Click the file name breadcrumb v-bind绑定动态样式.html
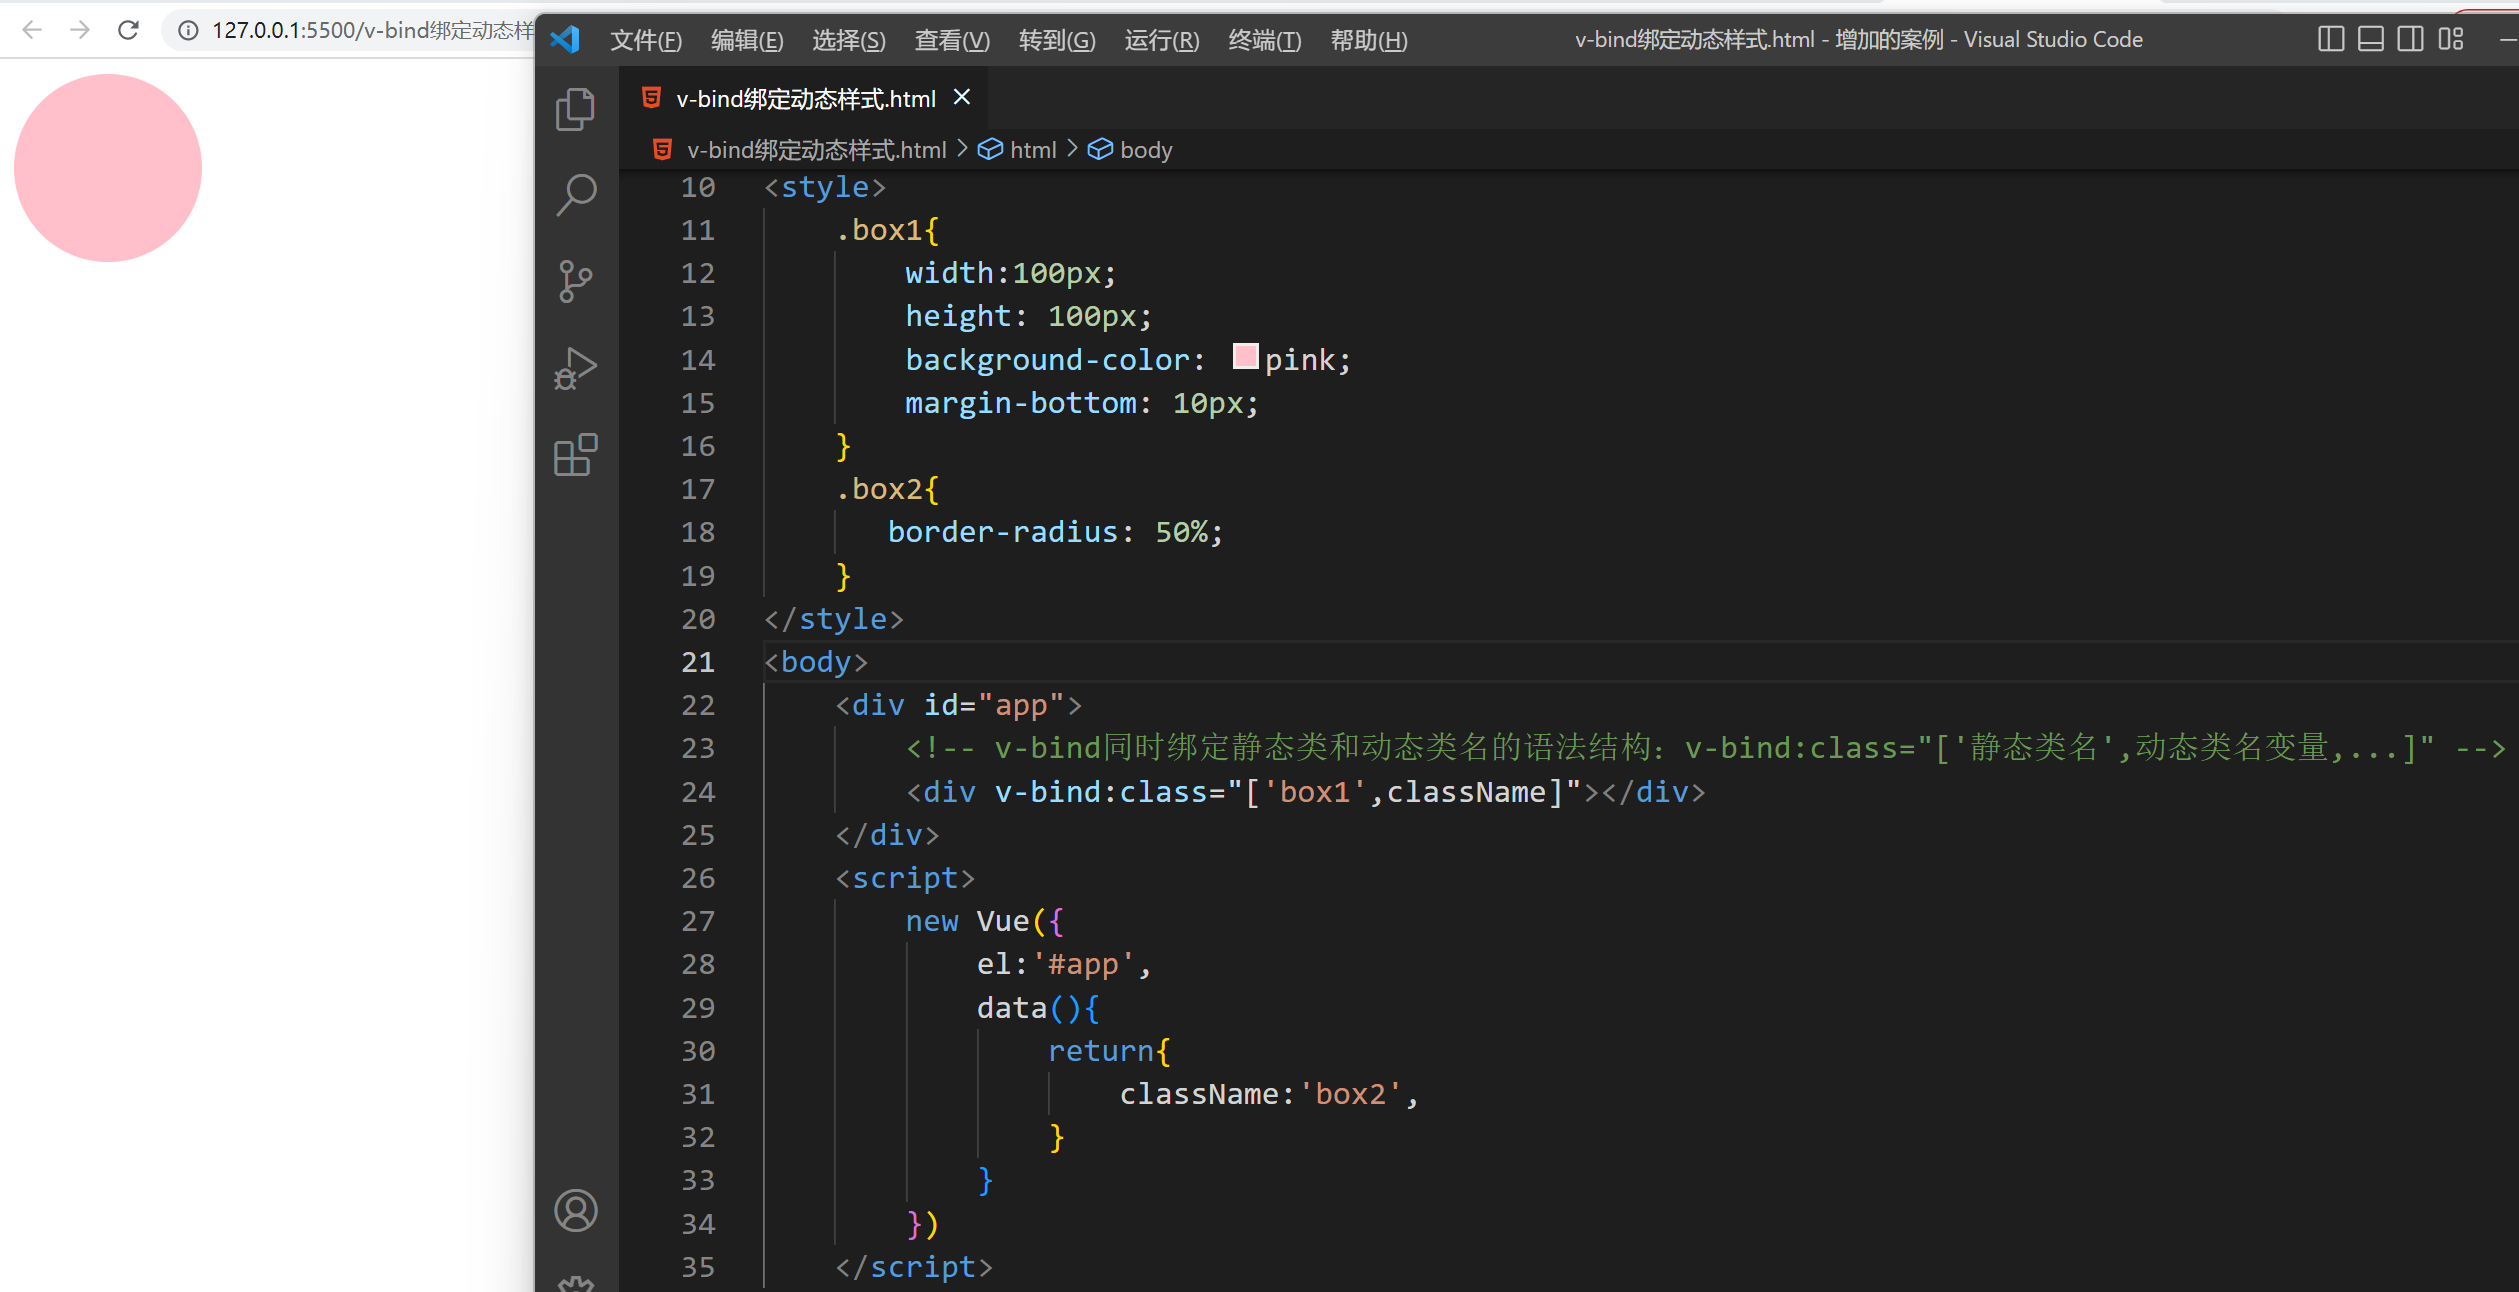This screenshot has height=1292, width=2519. tap(815, 150)
